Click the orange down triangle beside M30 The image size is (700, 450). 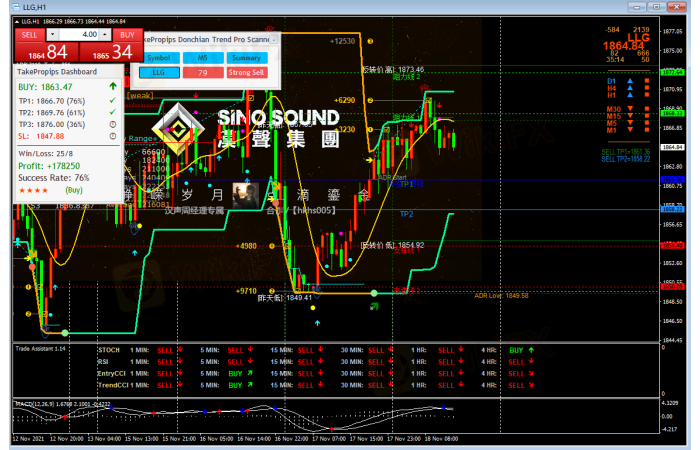(x=630, y=108)
